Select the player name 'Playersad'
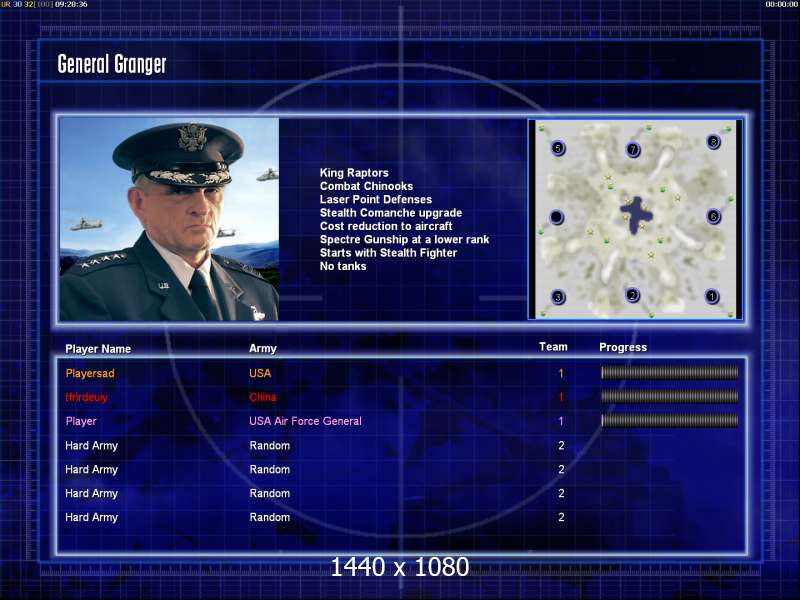 tap(90, 373)
